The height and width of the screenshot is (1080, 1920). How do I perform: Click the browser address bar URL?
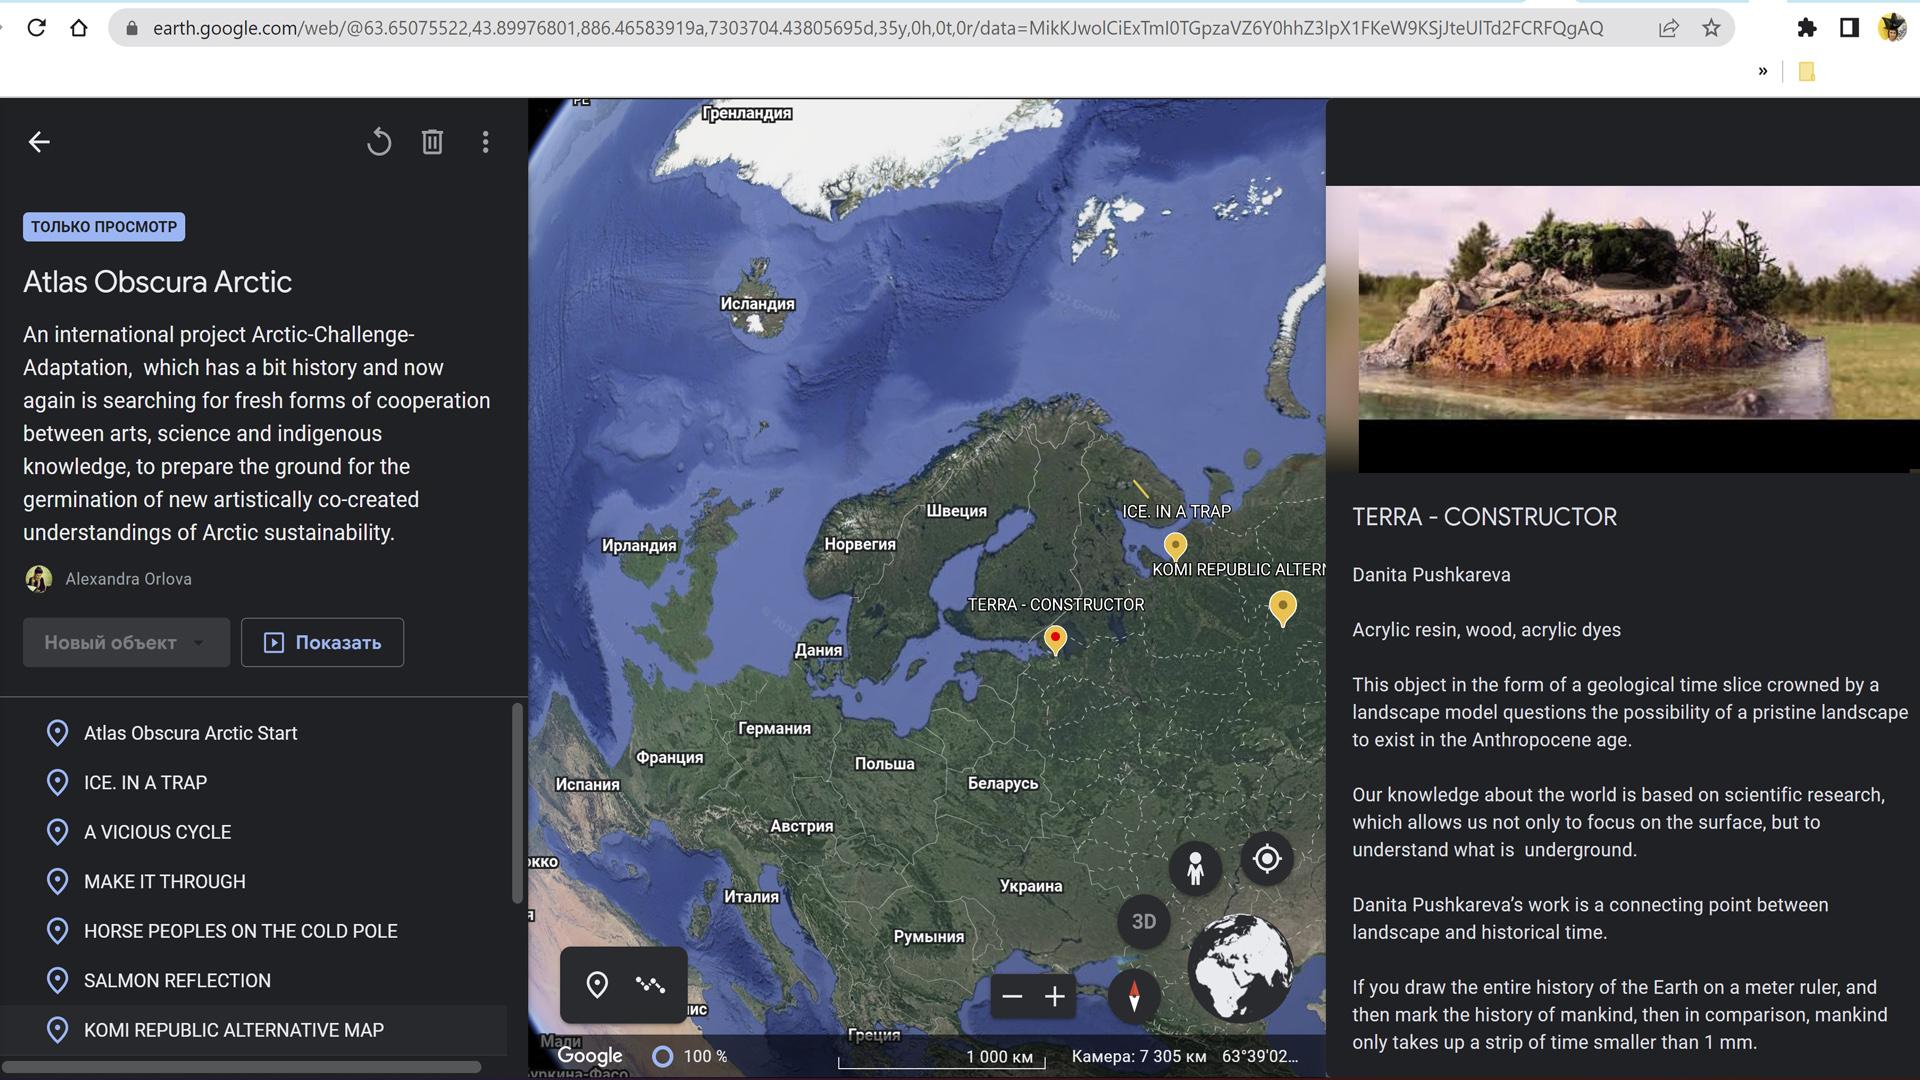point(878,28)
